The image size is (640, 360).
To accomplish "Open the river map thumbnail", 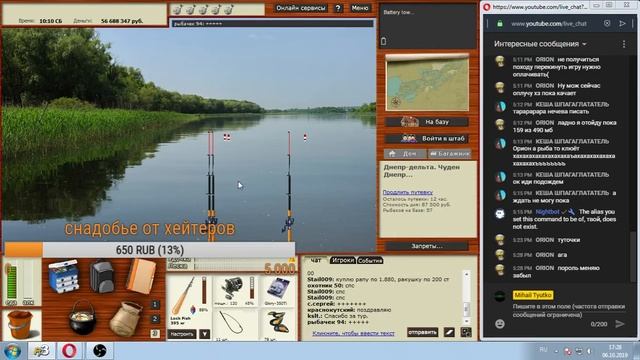I will click(x=427, y=83).
